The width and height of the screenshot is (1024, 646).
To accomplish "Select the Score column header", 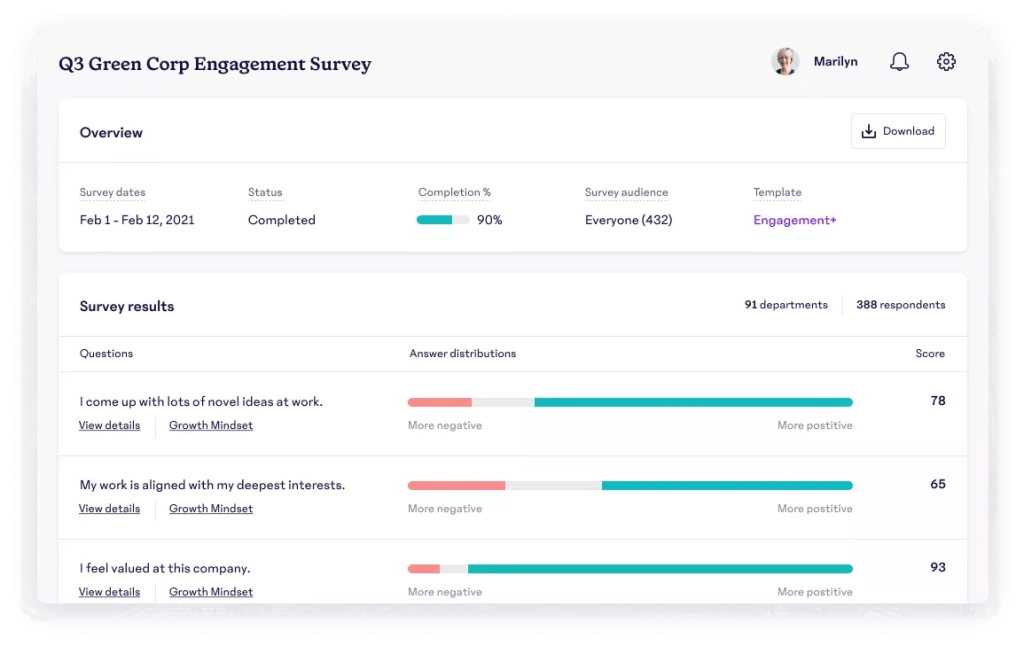I will pyautogui.click(x=930, y=353).
